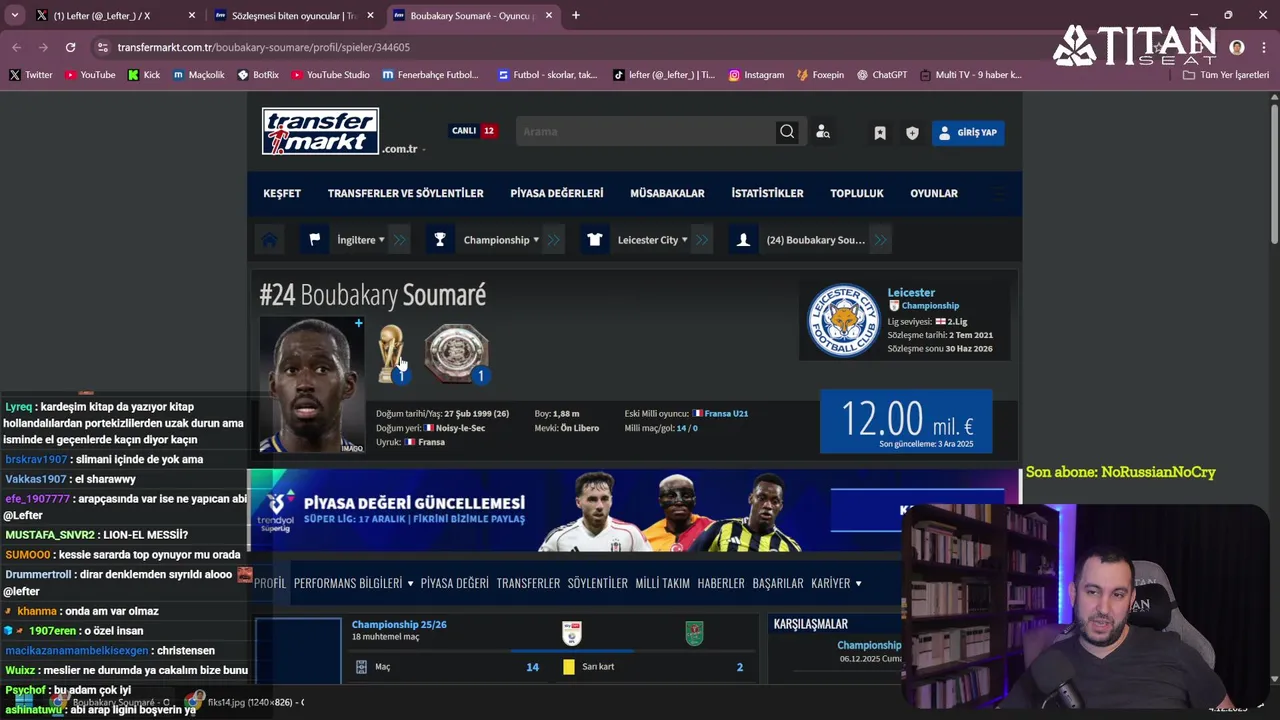Screen dimensions: 1280x720
Task: Open the World Cup trophy achievement icon
Action: coord(391,353)
